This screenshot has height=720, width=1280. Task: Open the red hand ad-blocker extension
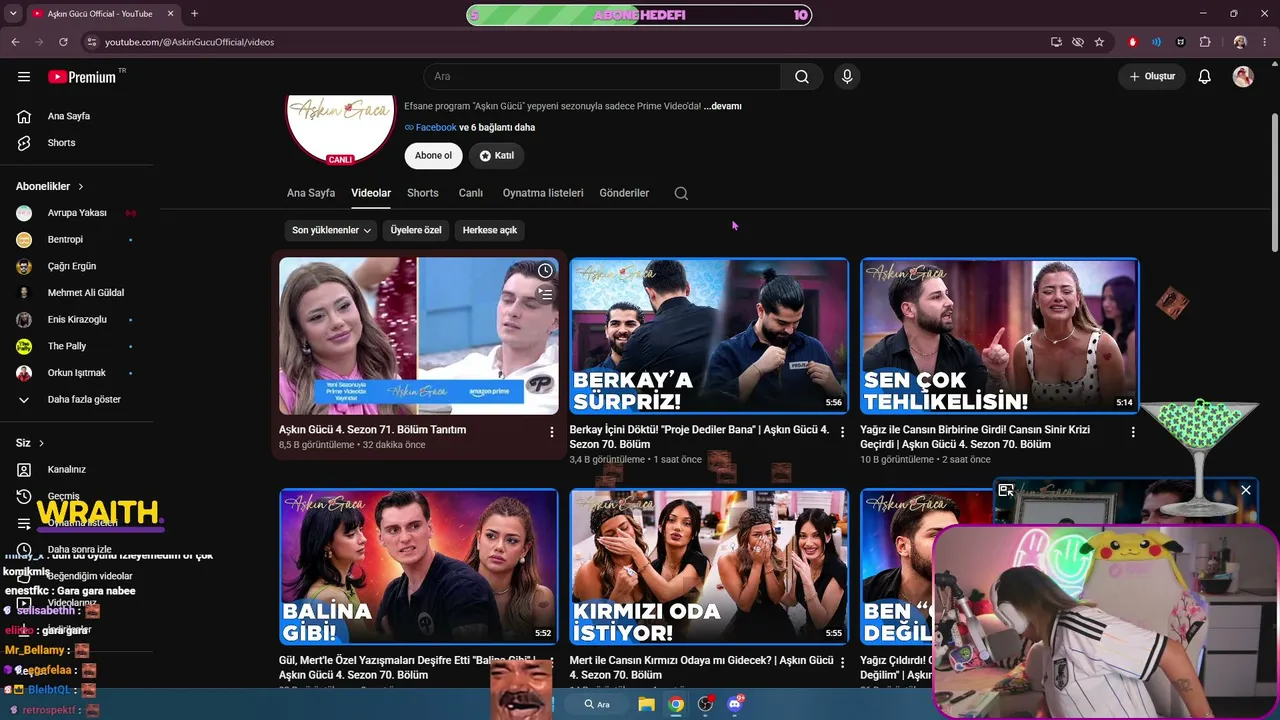[1132, 42]
